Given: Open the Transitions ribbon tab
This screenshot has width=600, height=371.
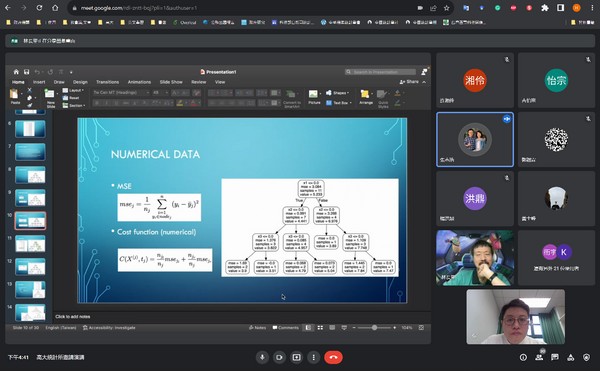Looking at the screenshot, I should 108,82.
